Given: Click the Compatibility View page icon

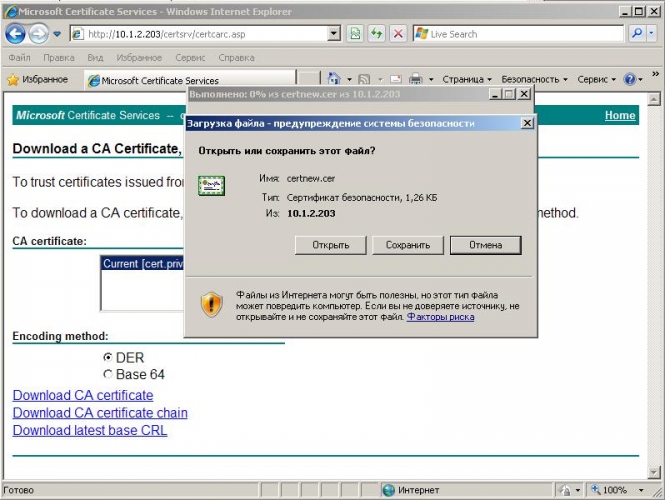Looking at the screenshot, I should (x=355, y=34).
